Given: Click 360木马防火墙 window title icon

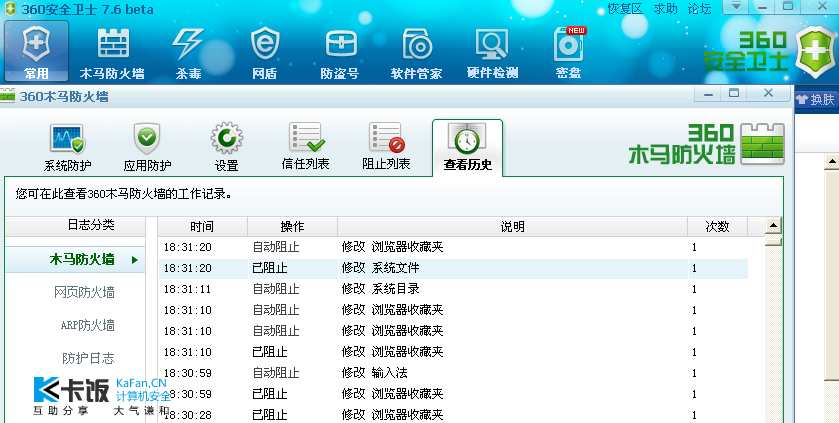Looking at the screenshot, I should [x=7, y=97].
